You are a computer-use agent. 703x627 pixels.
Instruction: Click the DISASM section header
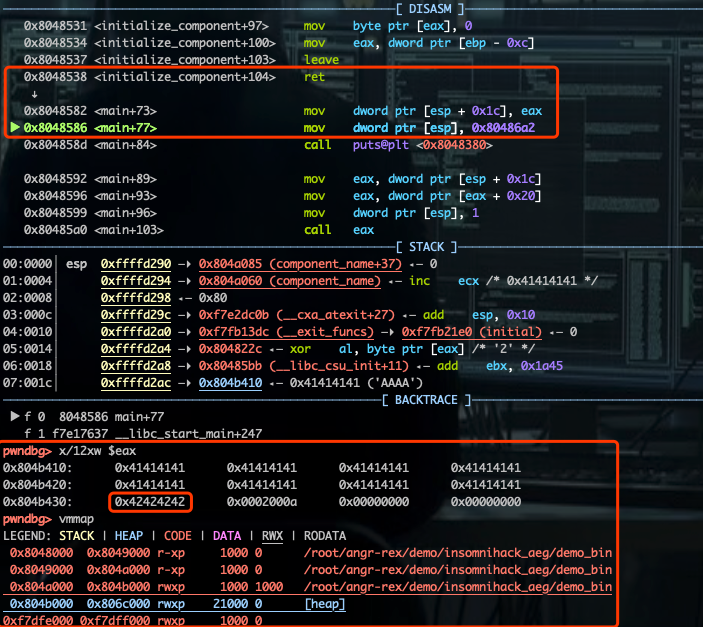pyautogui.click(x=430, y=9)
